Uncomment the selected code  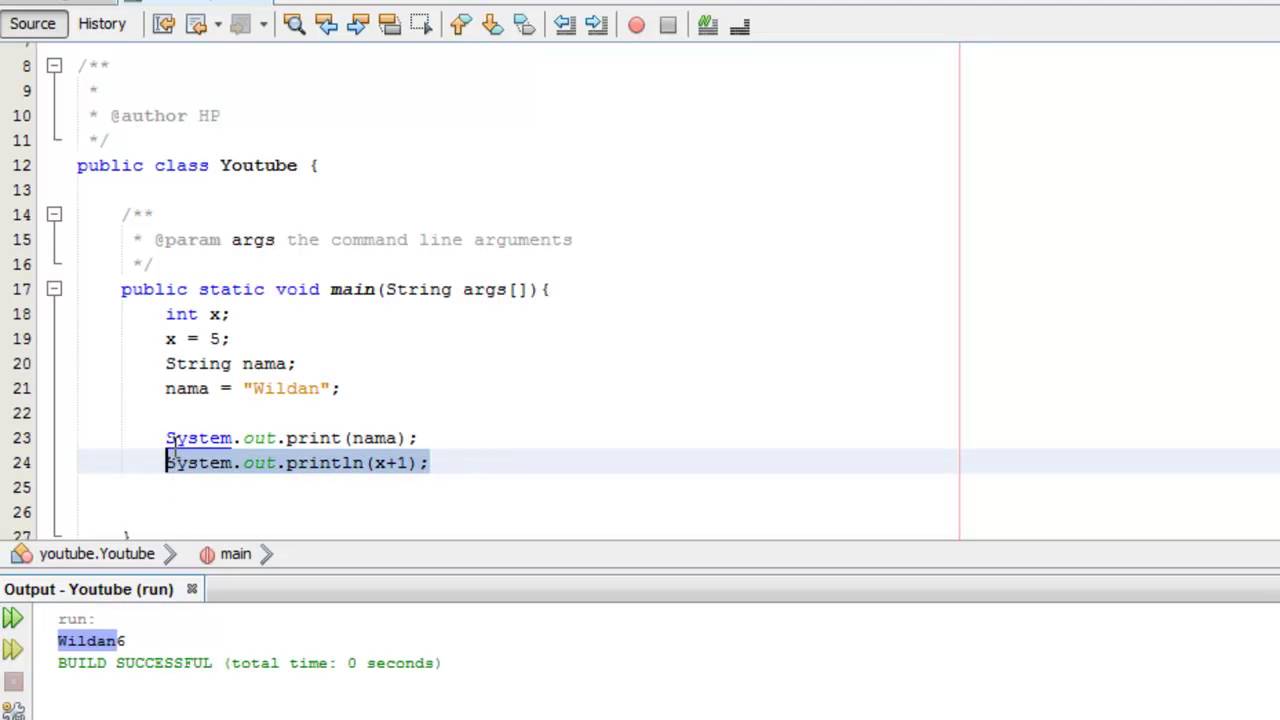tap(740, 25)
